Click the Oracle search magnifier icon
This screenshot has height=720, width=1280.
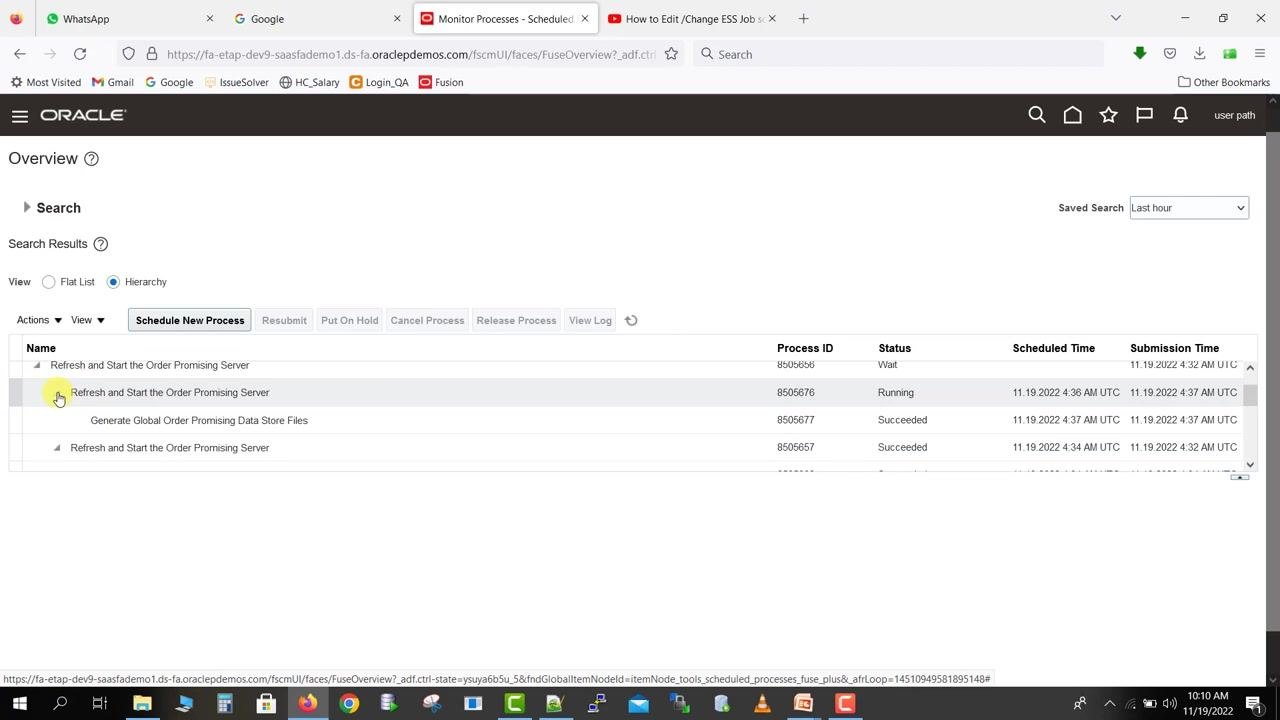1037,115
